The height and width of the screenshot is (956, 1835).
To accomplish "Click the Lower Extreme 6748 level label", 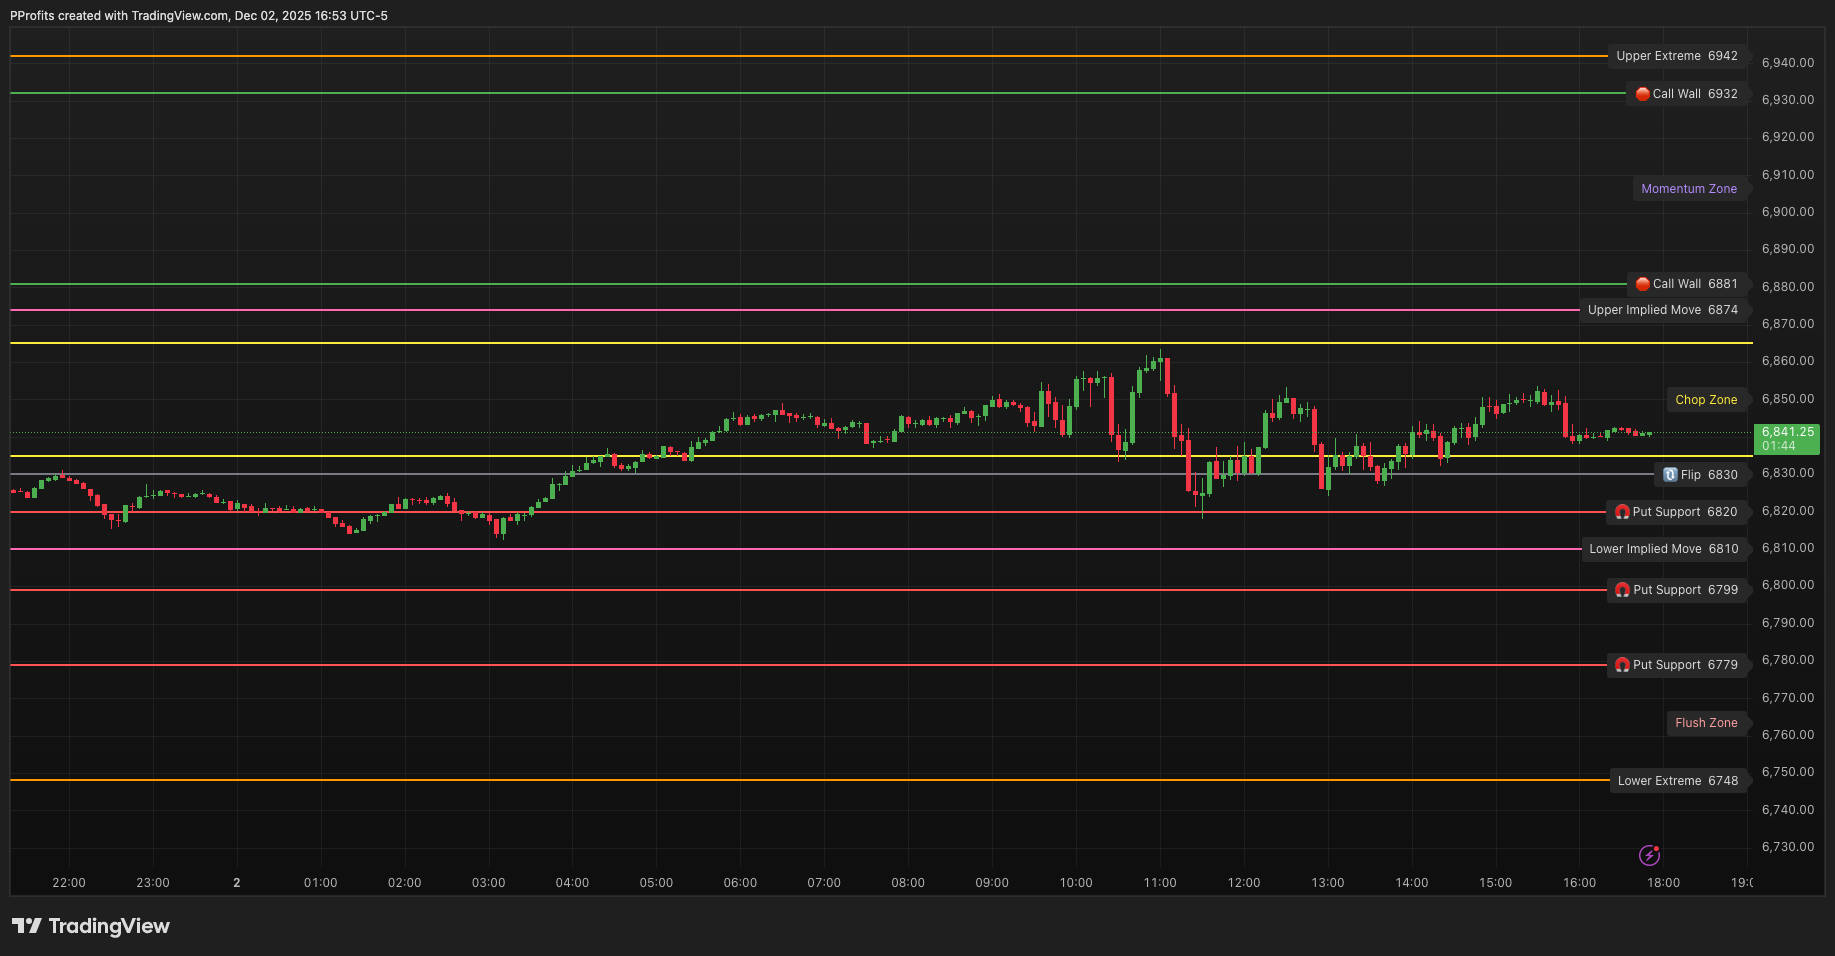I will pos(1678,781).
